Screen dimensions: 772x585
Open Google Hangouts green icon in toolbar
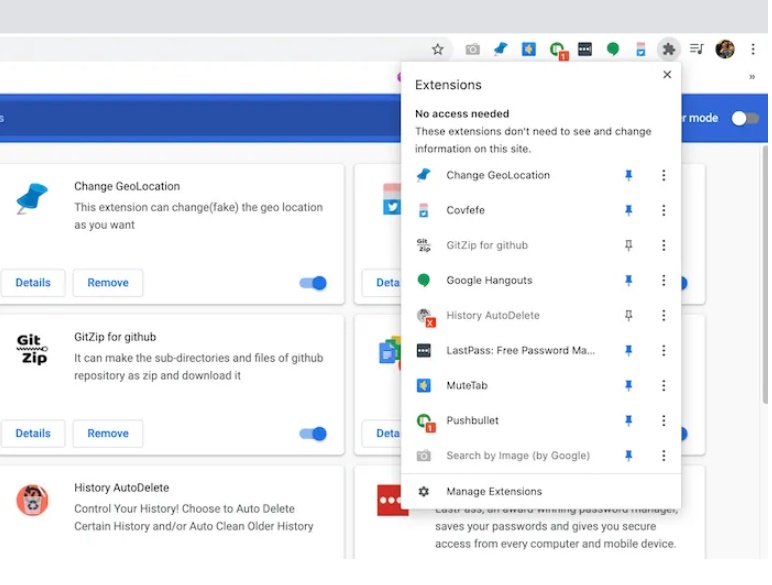[612, 49]
